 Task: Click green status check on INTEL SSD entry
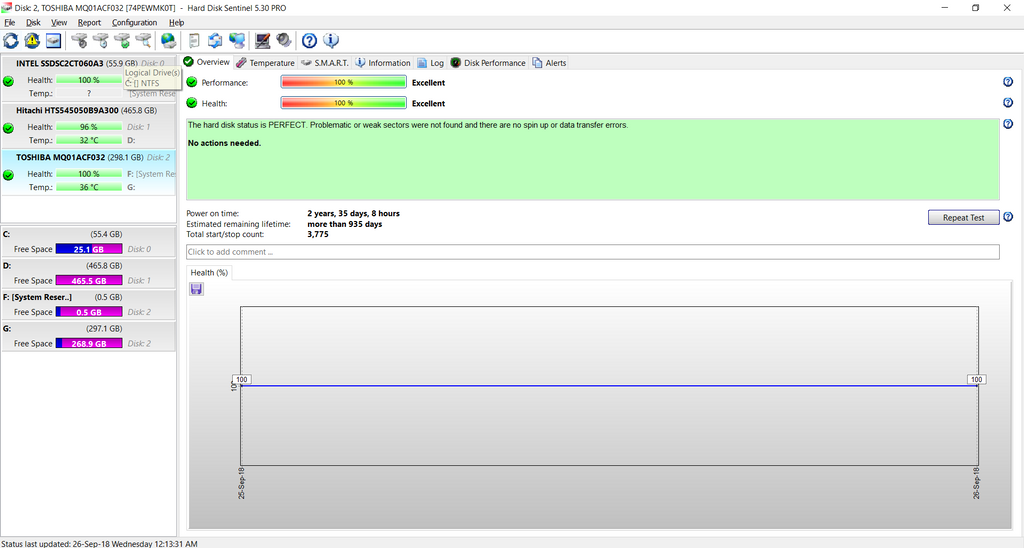tap(8, 82)
